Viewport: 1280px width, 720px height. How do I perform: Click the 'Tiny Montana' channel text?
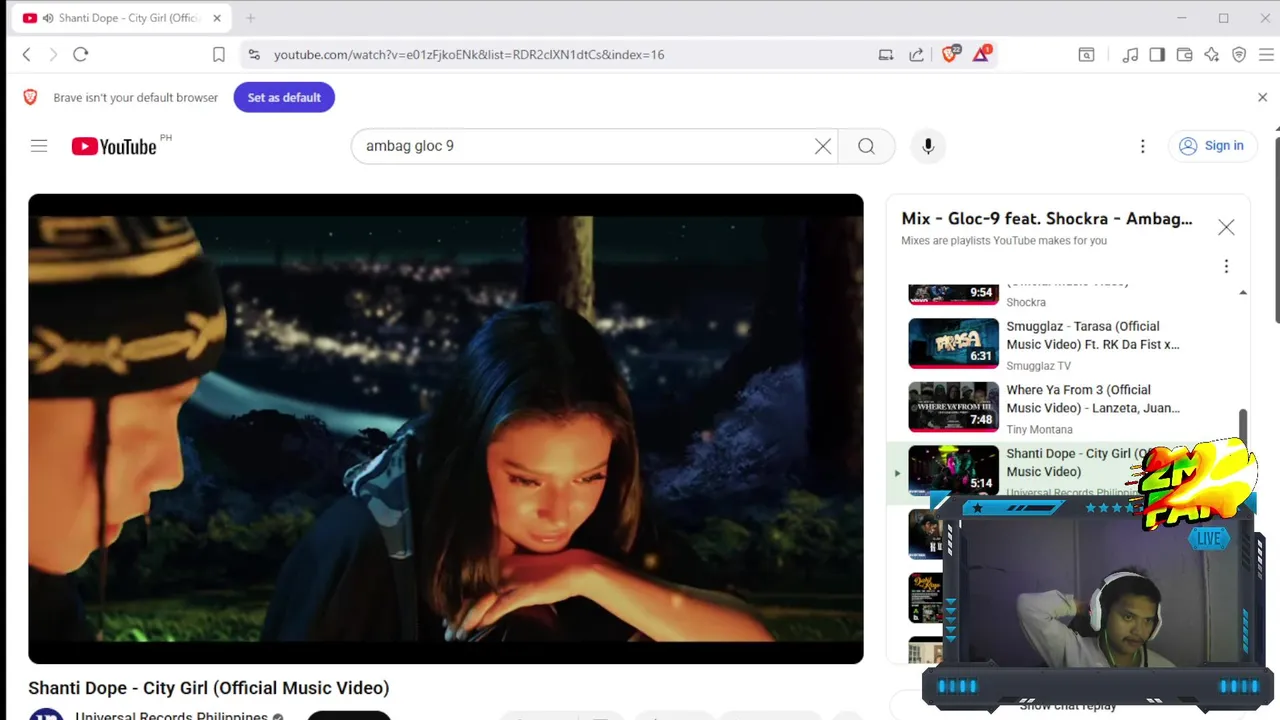(x=1039, y=430)
